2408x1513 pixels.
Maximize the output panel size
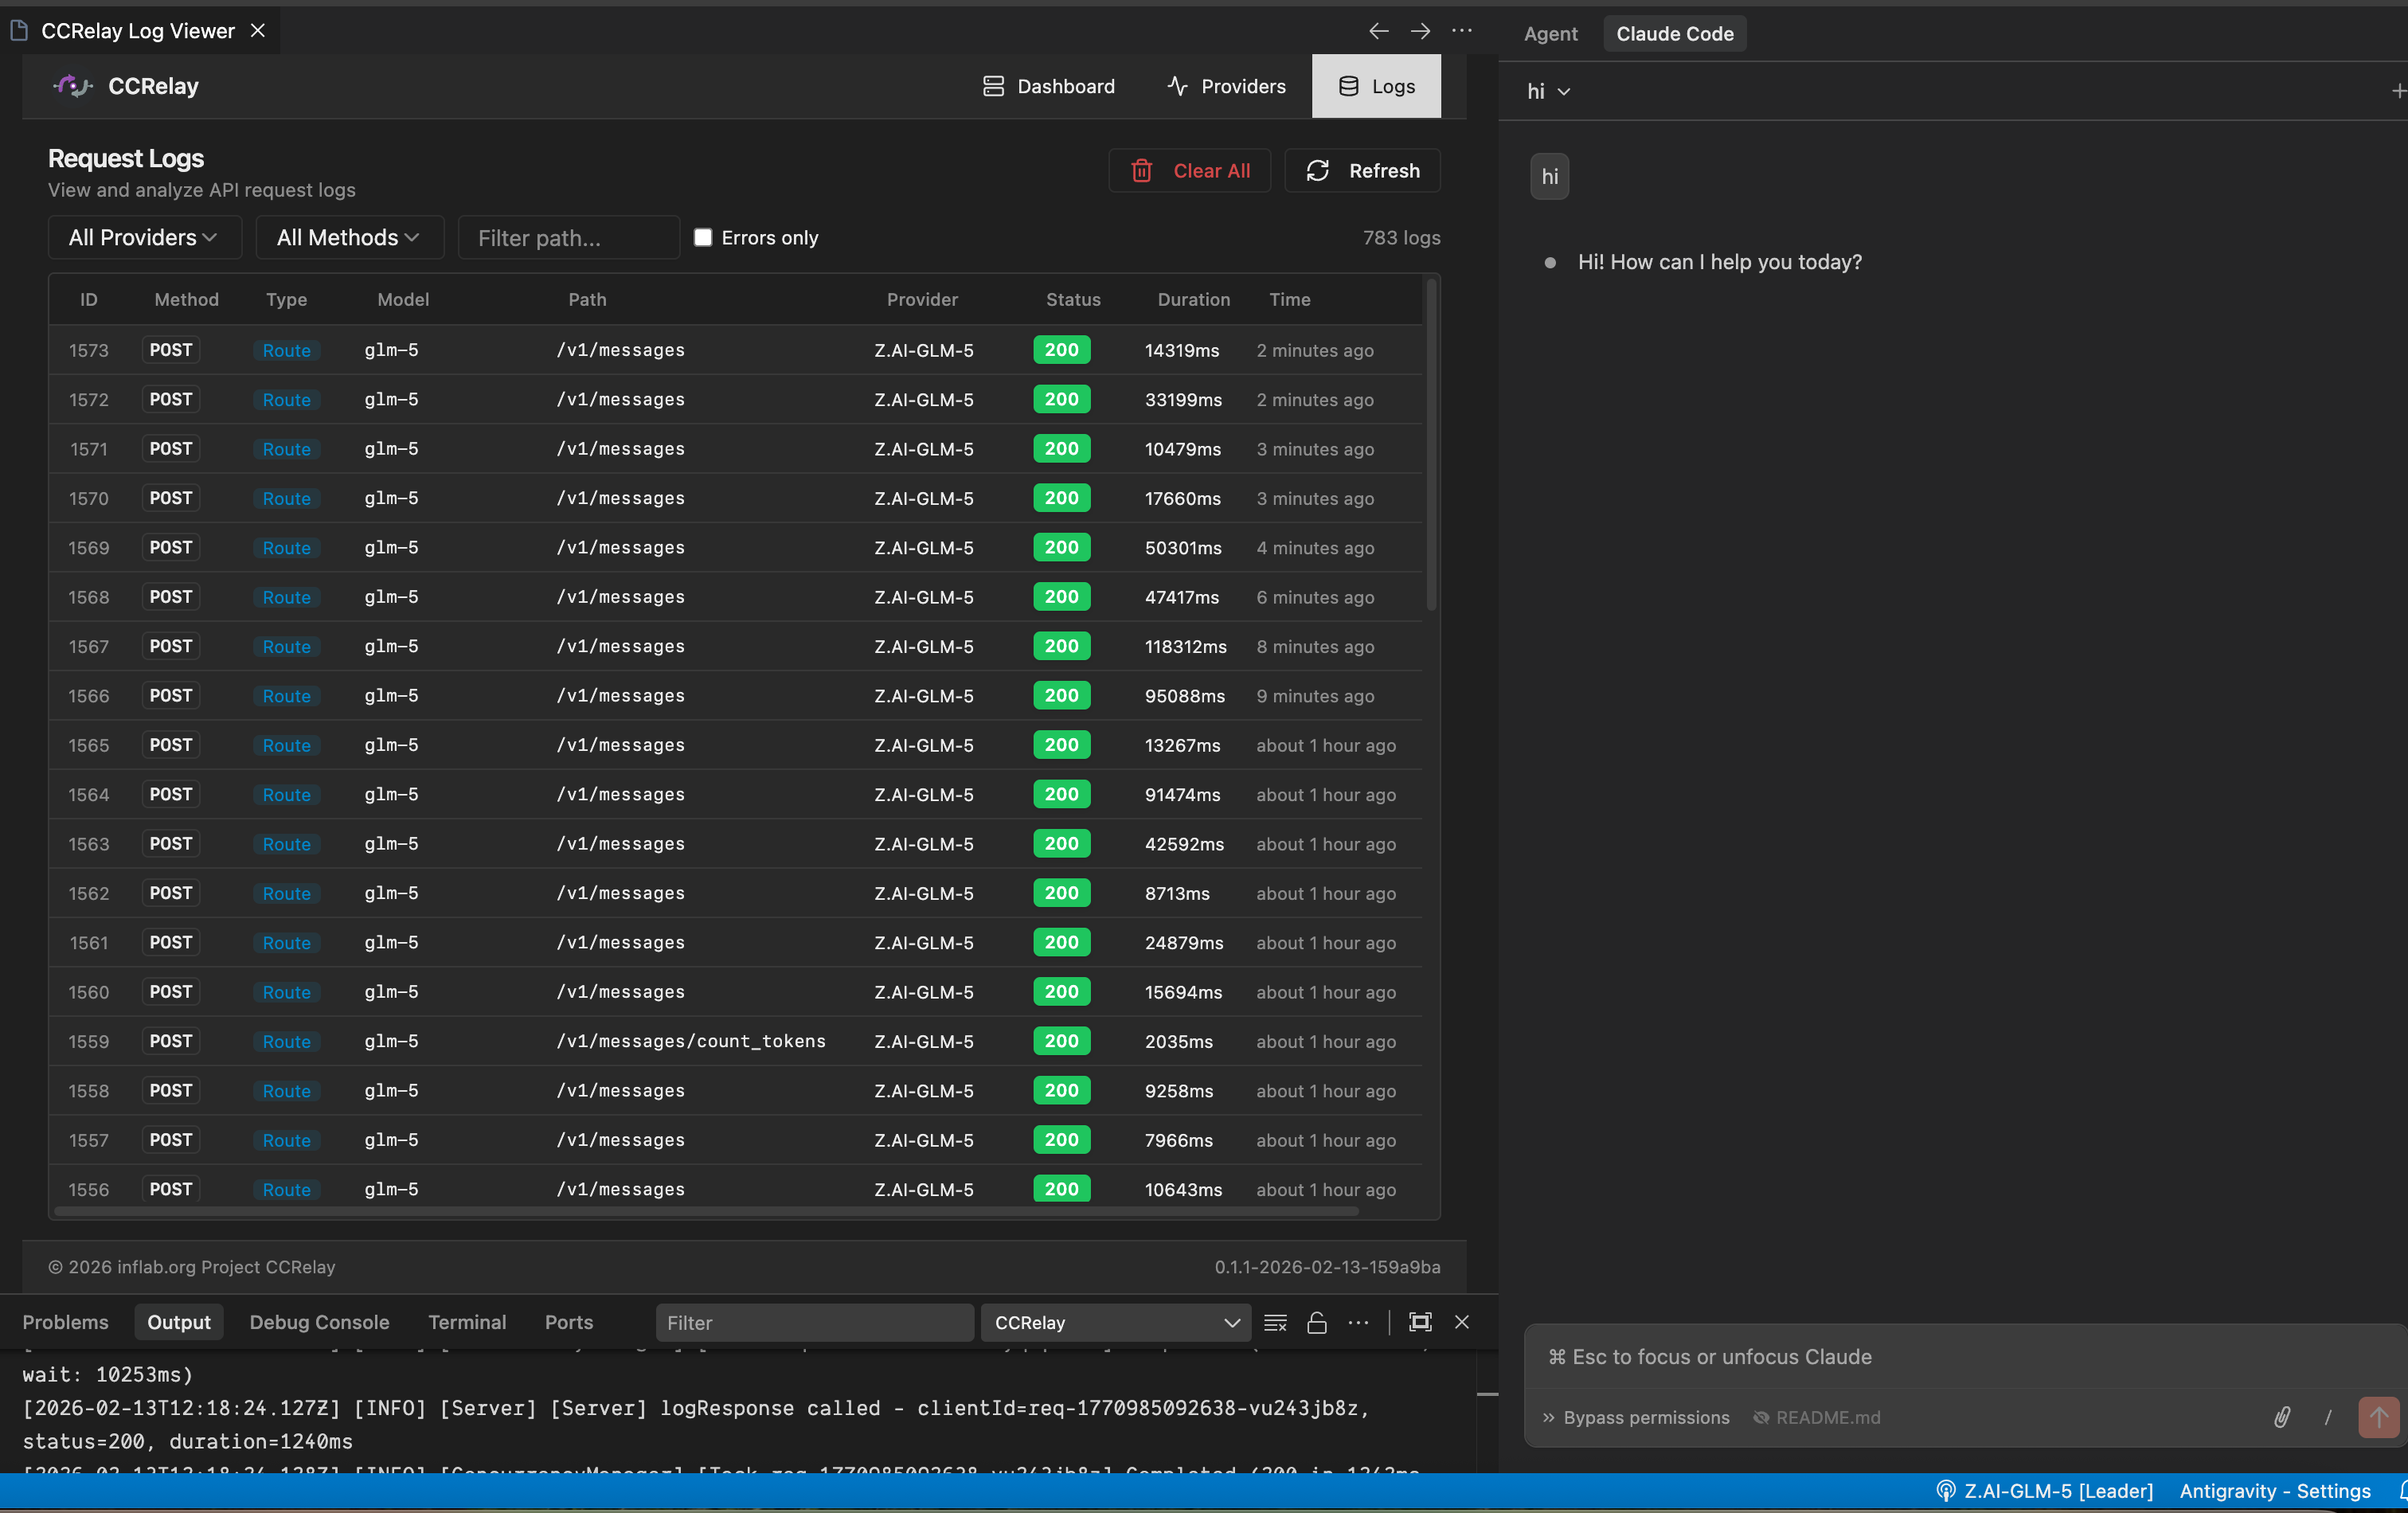point(1420,1322)
